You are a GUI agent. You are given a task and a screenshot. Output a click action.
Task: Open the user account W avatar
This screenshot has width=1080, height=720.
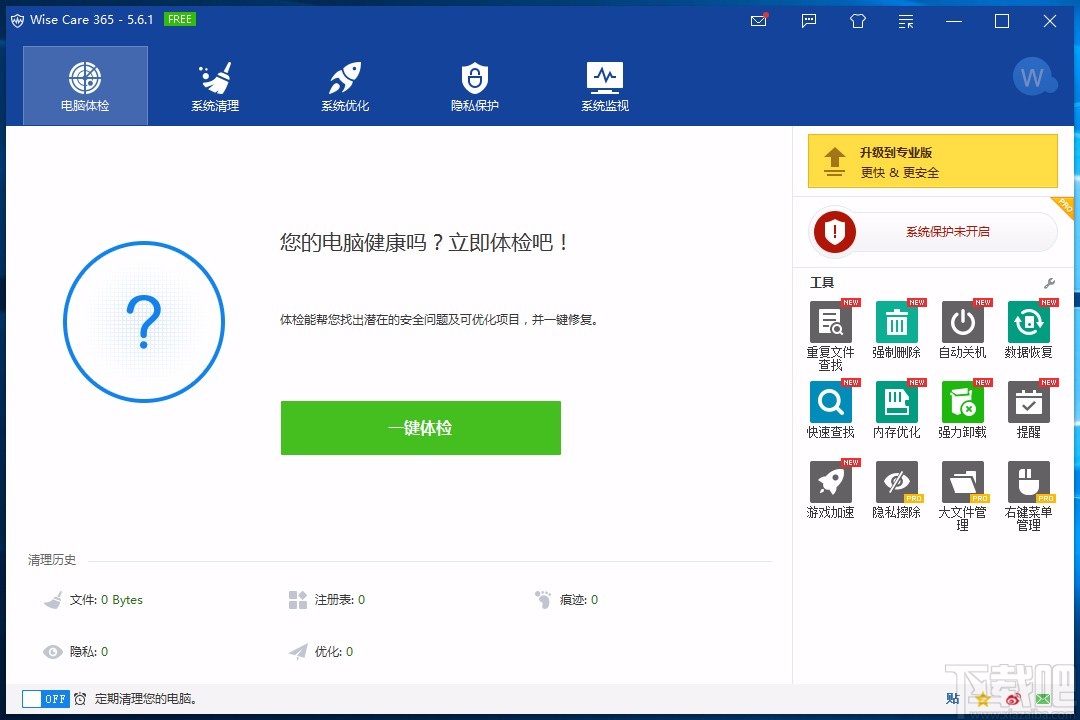pos(1033,77)
